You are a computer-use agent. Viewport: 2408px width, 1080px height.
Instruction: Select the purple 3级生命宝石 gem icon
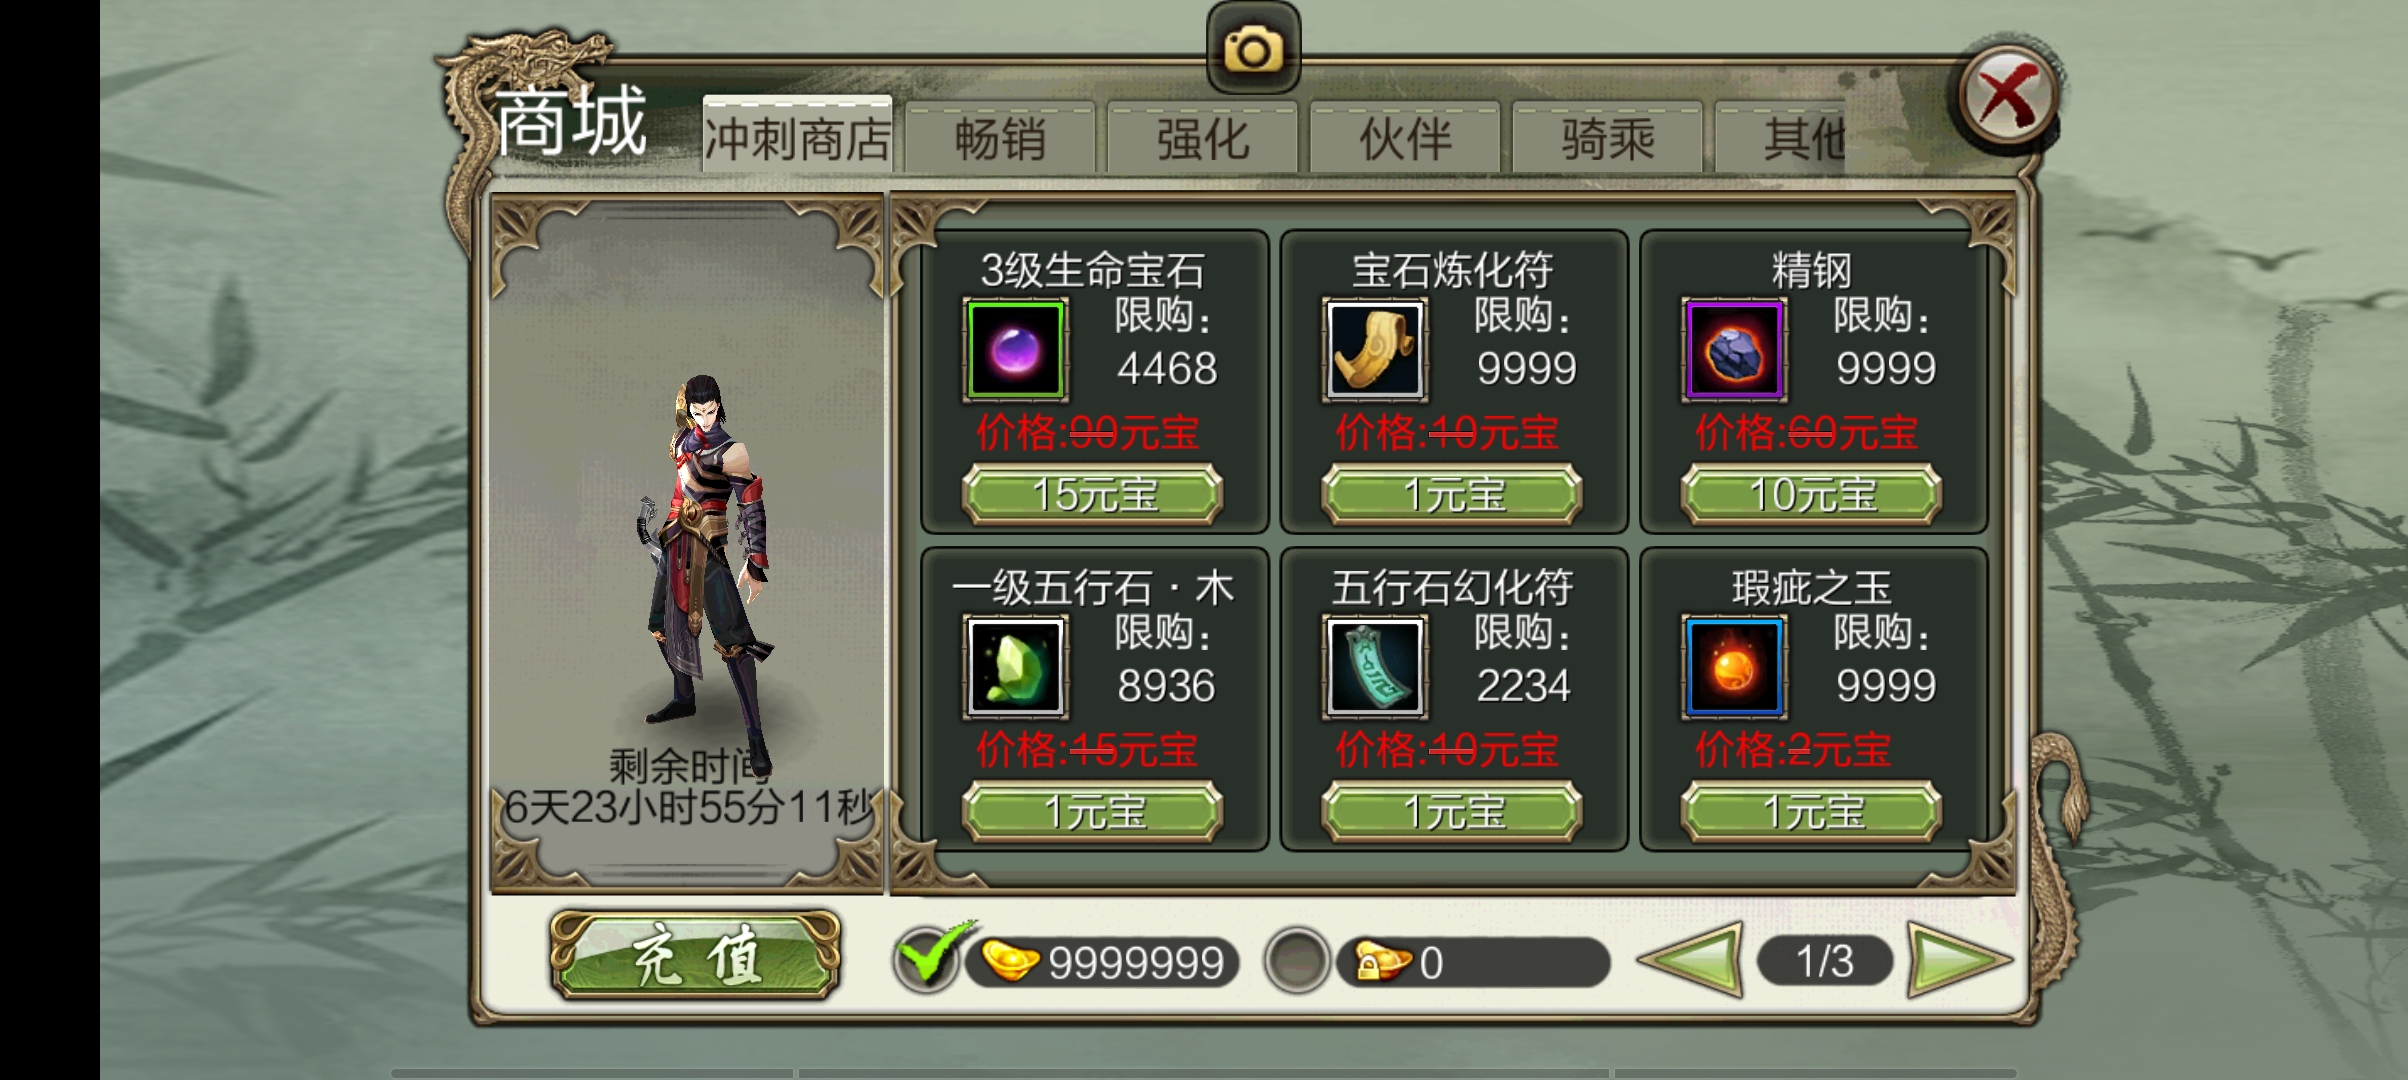pyautogui.click(x=1015, y=350)
